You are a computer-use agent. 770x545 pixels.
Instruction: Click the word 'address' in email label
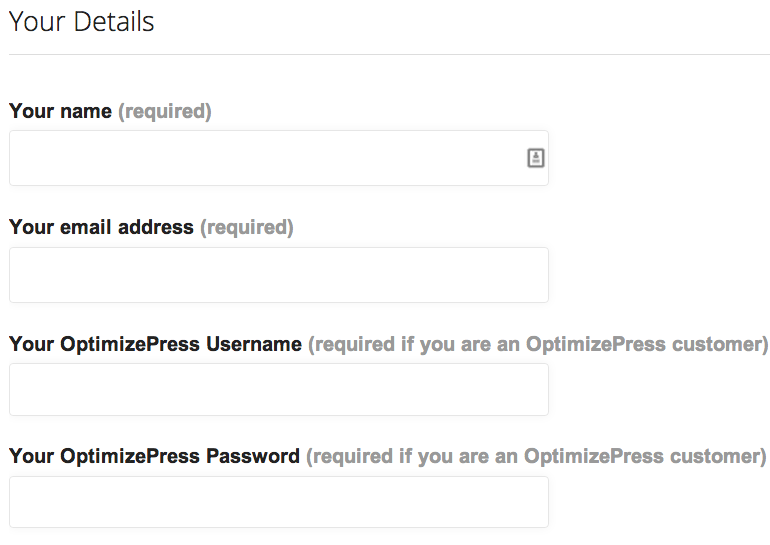click(x=156, y=227)
